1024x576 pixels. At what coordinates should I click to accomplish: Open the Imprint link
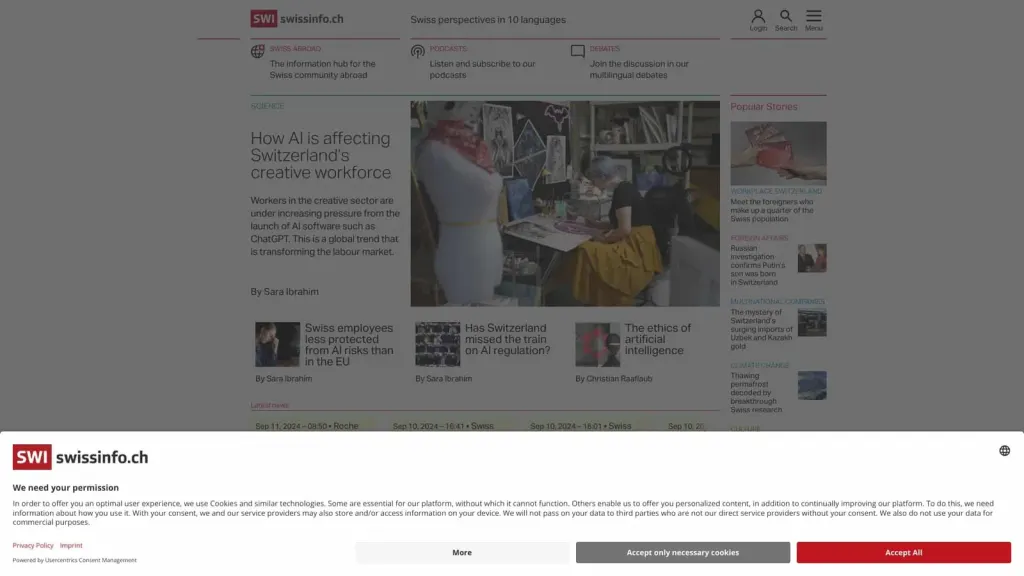pyautogui.click(x=71, y=545)
